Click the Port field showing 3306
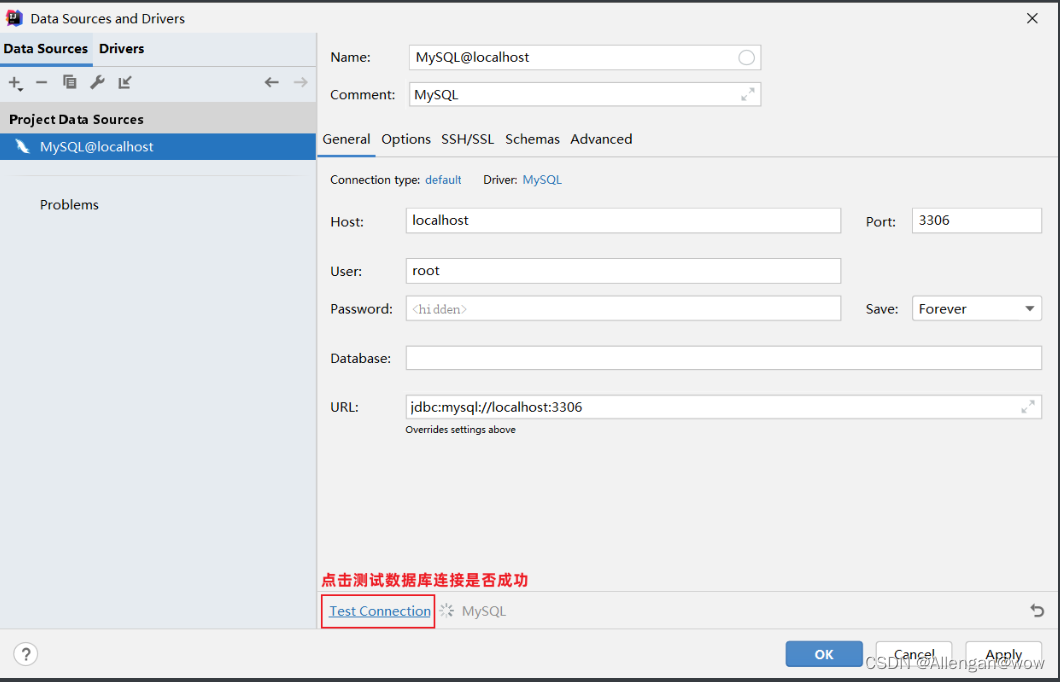Viewport: 1060px width, 682px height. coord(977,221)
